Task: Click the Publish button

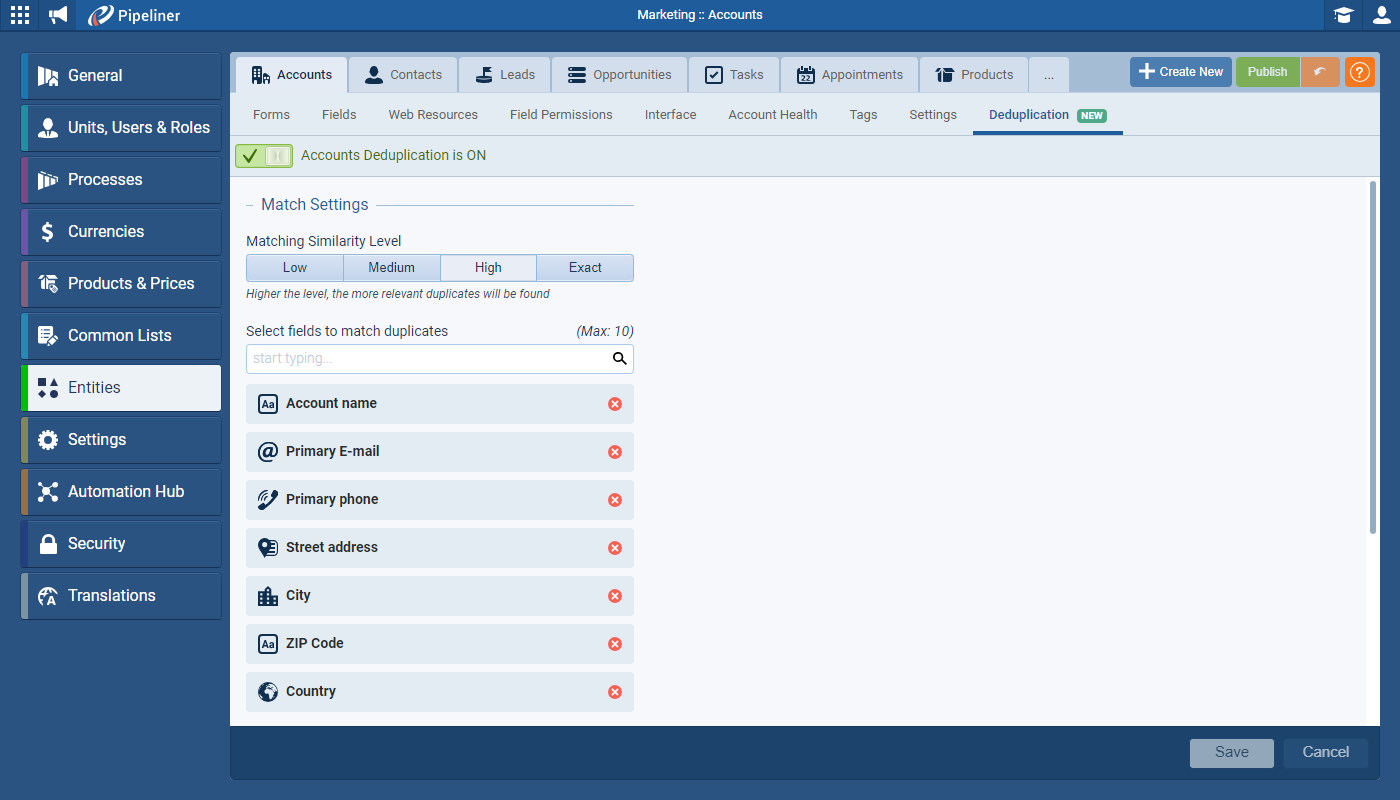Action: click(1267, 72)
